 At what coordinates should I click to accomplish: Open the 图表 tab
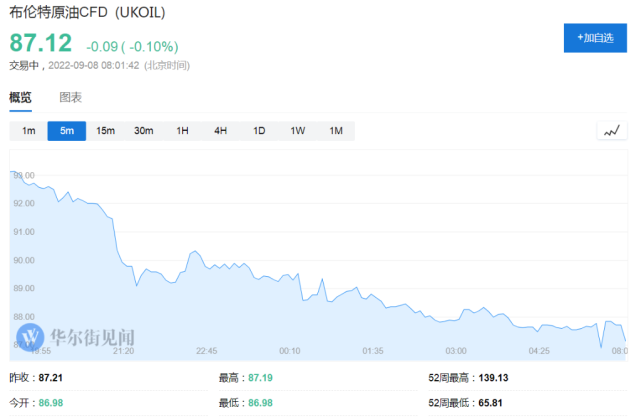(70, 98)
